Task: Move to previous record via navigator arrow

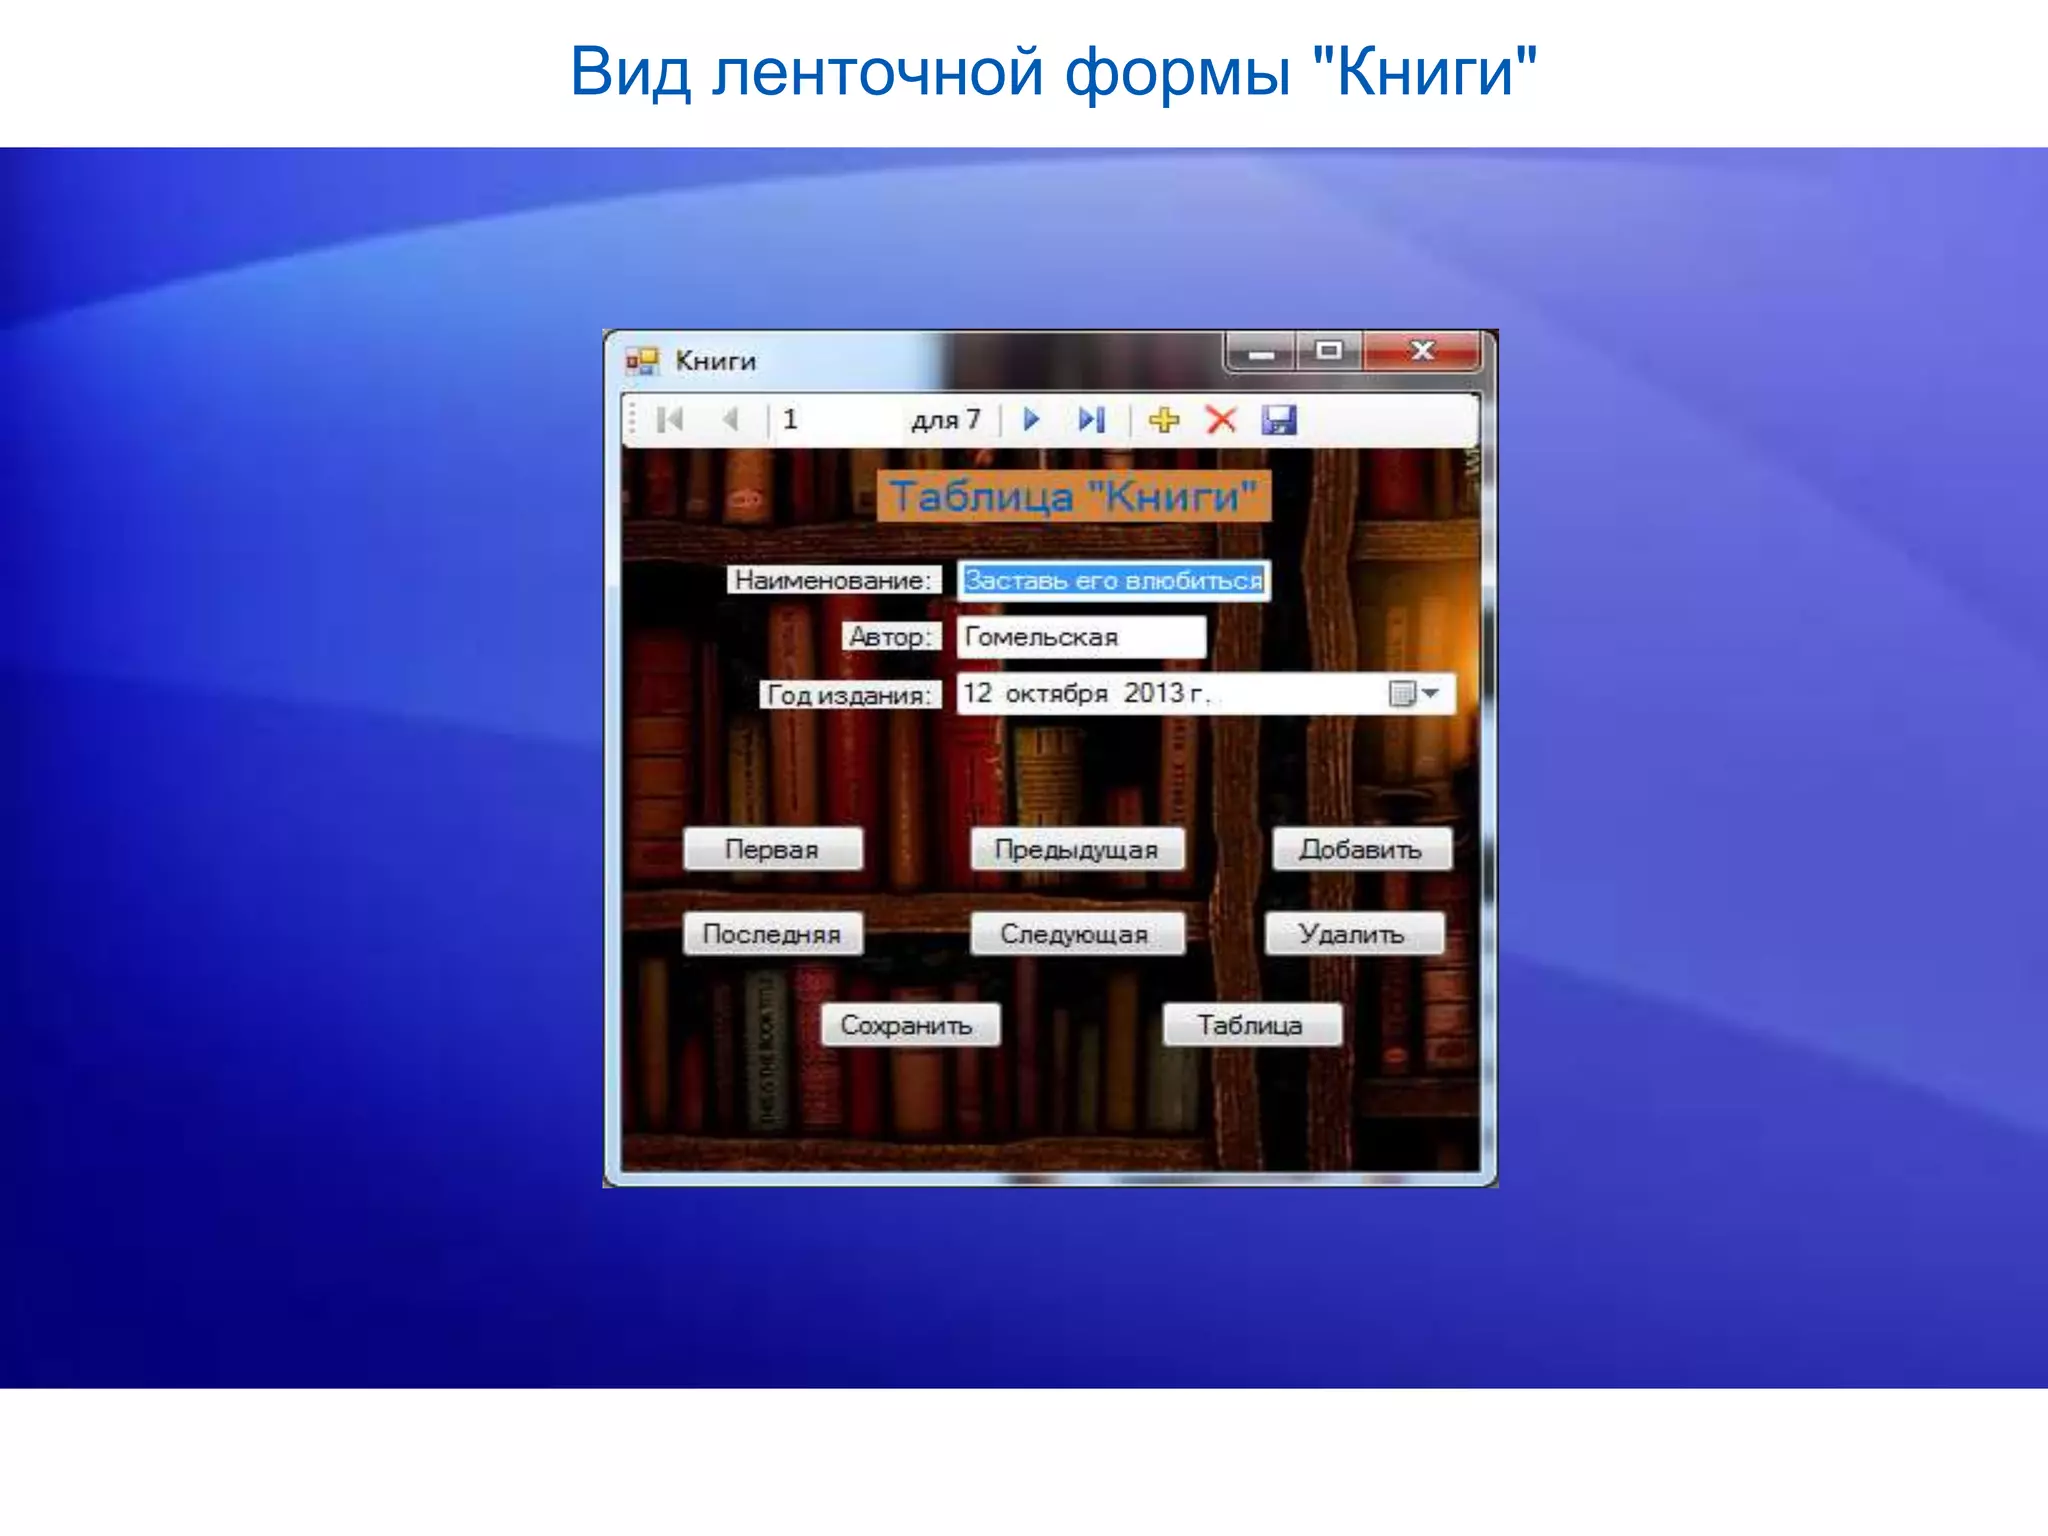Action: pos(731,419)
